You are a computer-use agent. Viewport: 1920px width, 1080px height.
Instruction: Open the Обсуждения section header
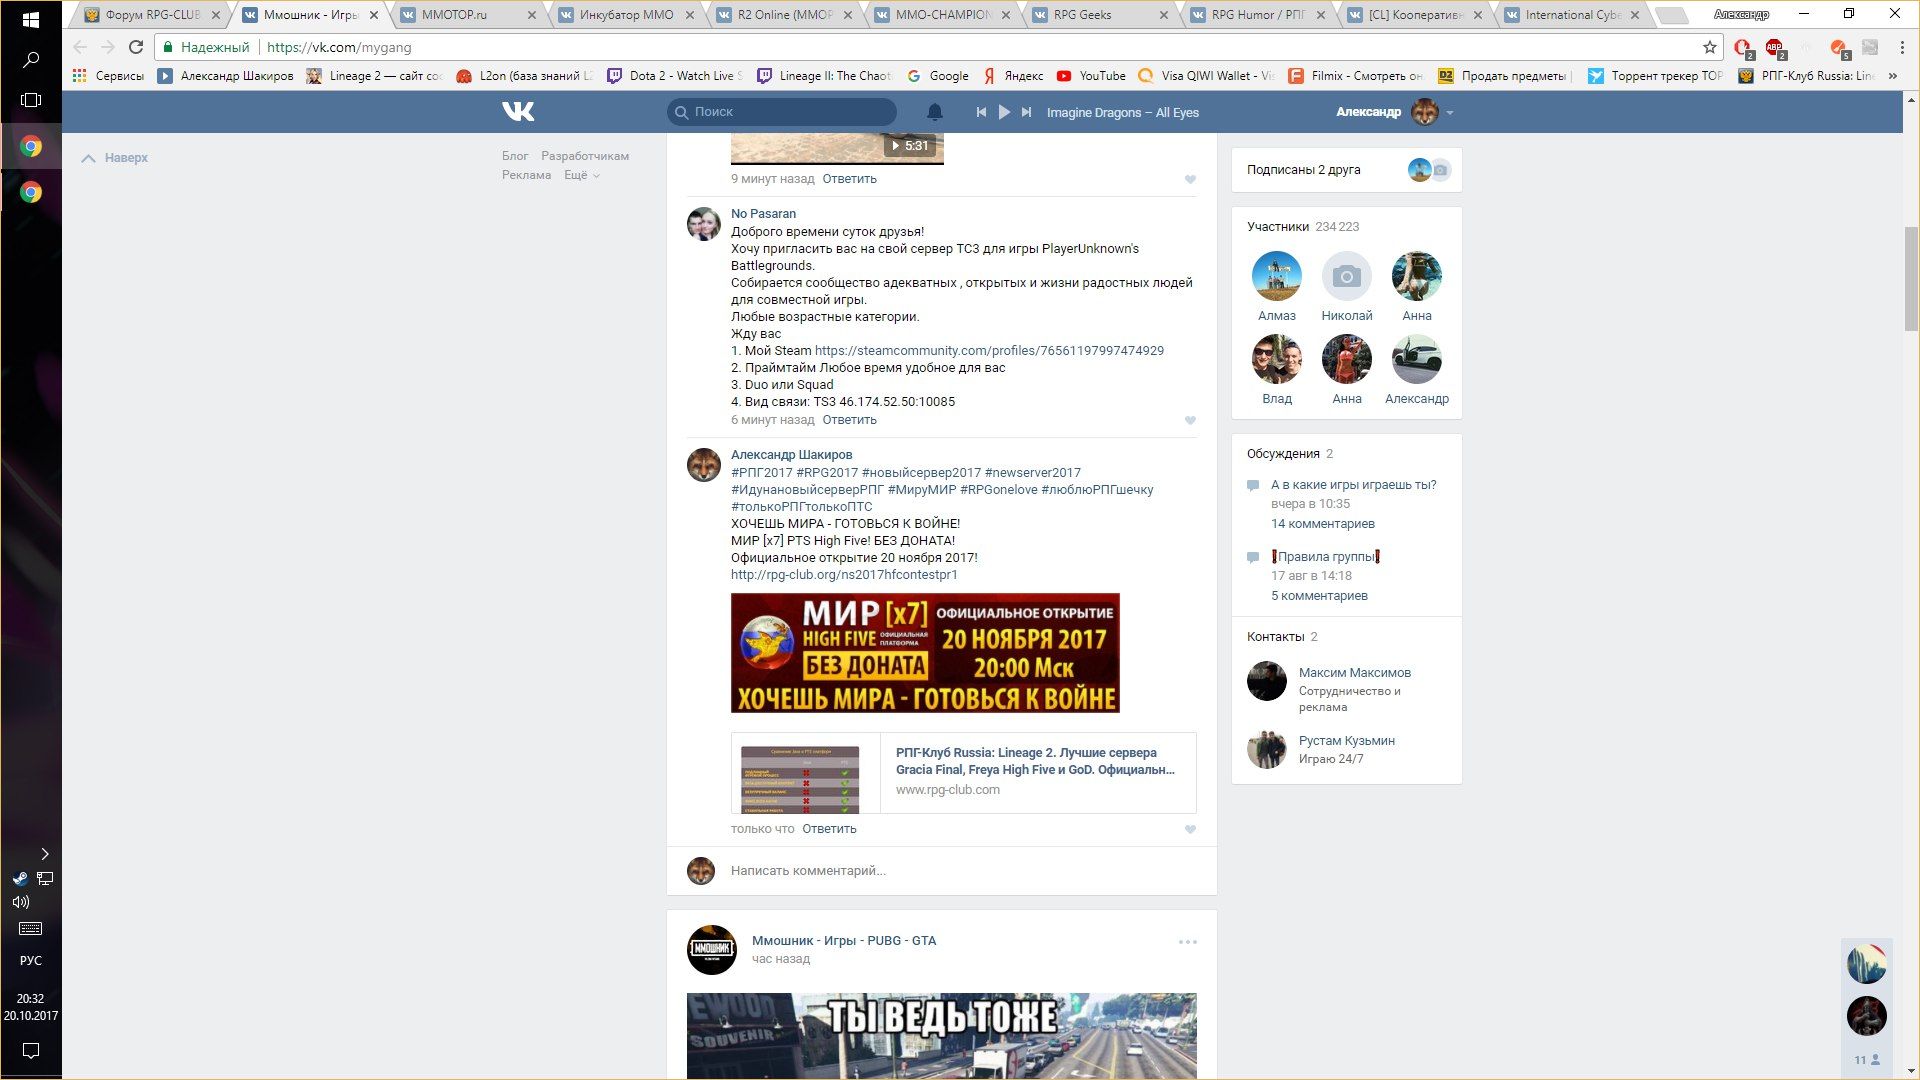point(1290,454)
